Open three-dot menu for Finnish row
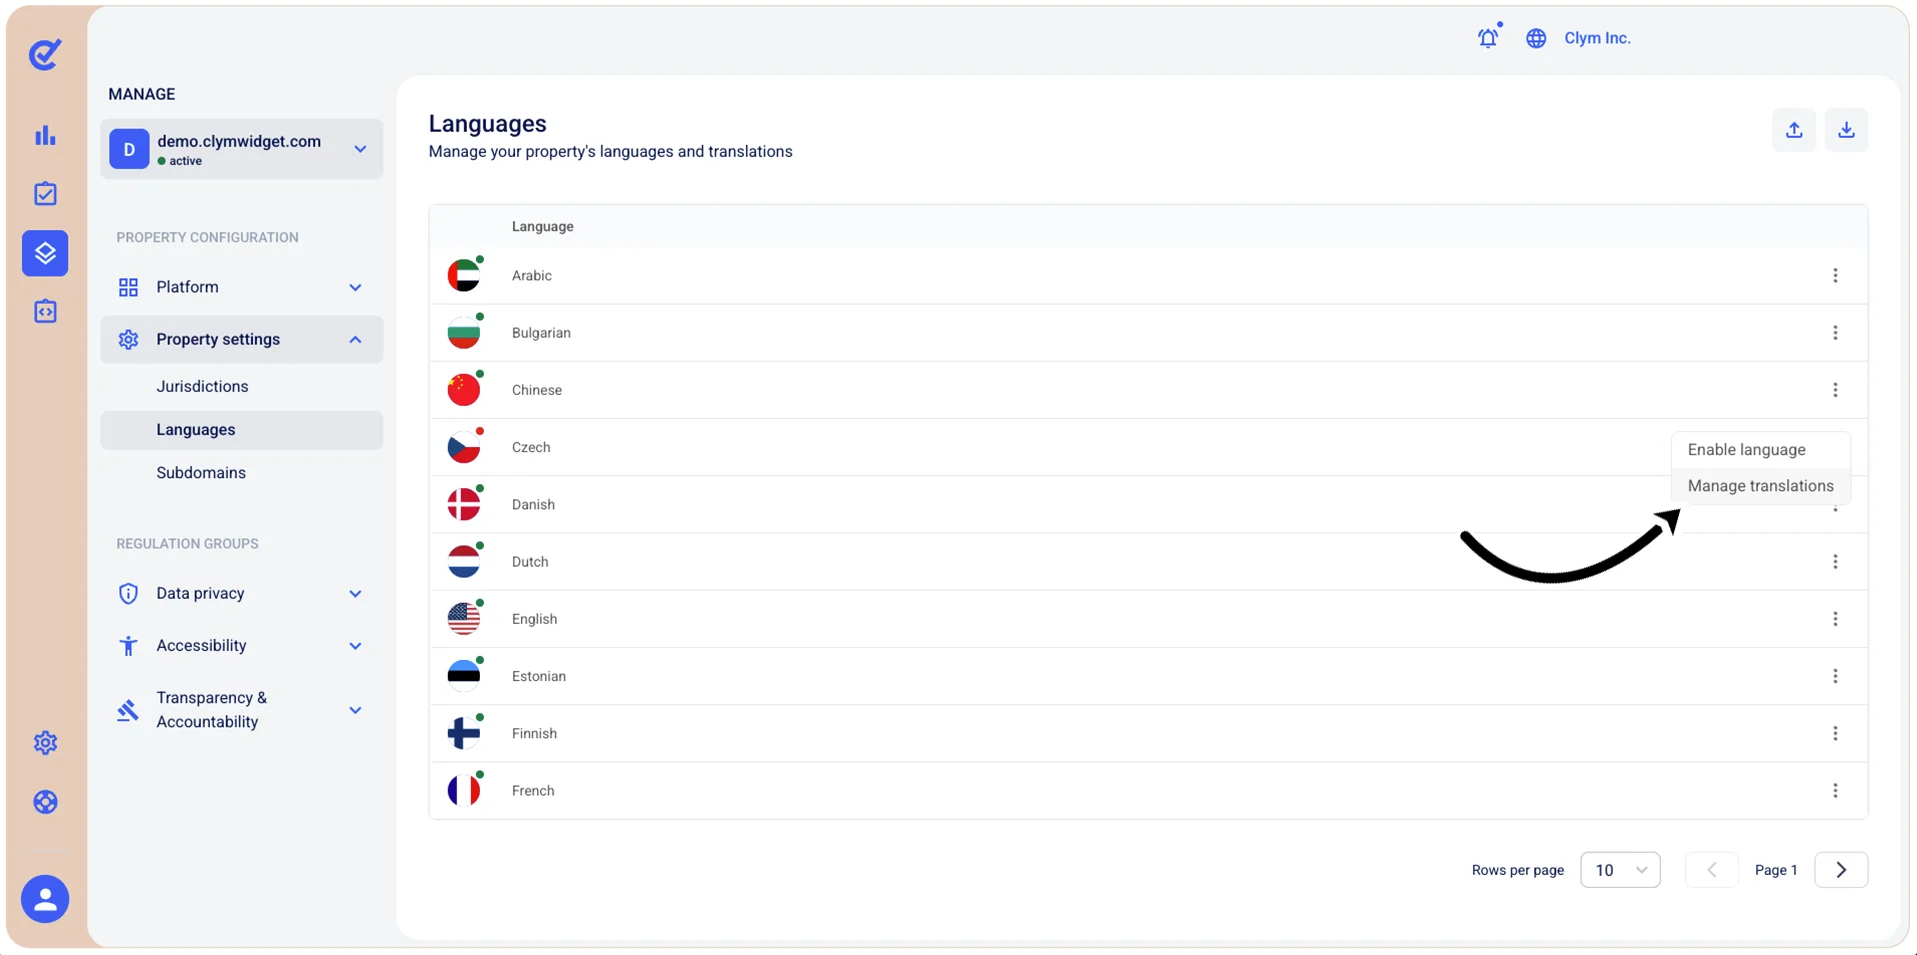The image size is (1917, 955). (1835, 733)
